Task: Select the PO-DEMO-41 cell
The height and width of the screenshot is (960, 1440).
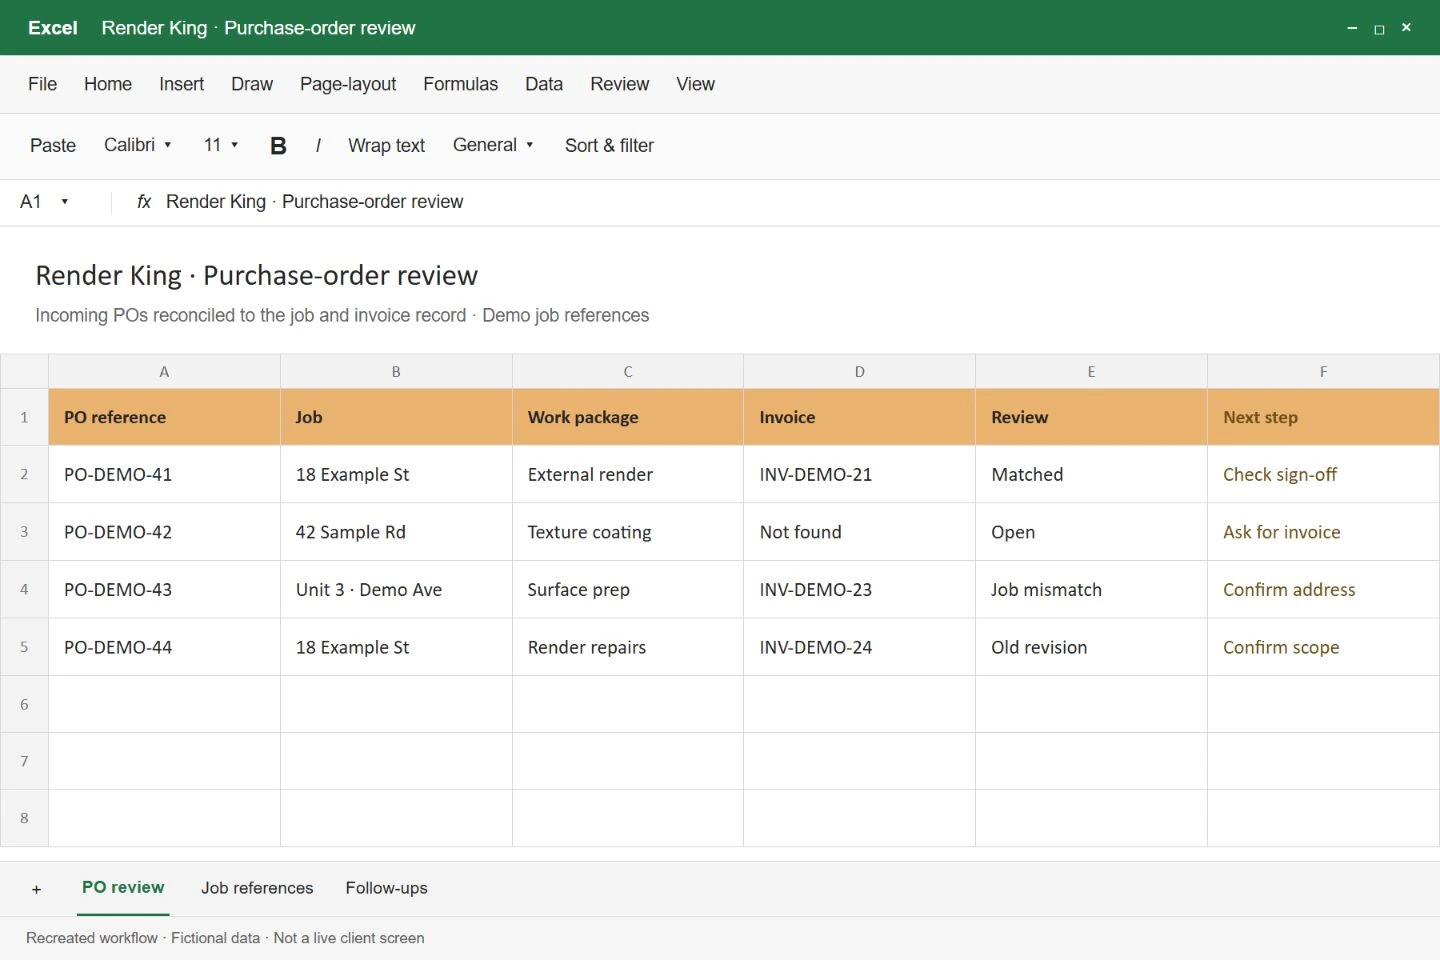Action: click(164, 474)
